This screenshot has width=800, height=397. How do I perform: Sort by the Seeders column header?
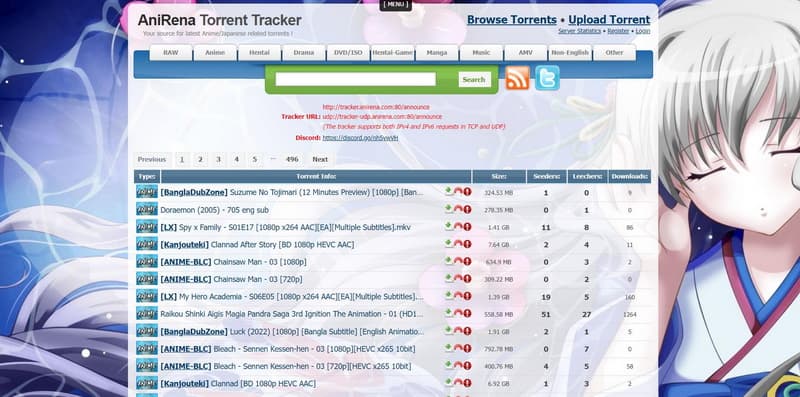coord(546,177)
